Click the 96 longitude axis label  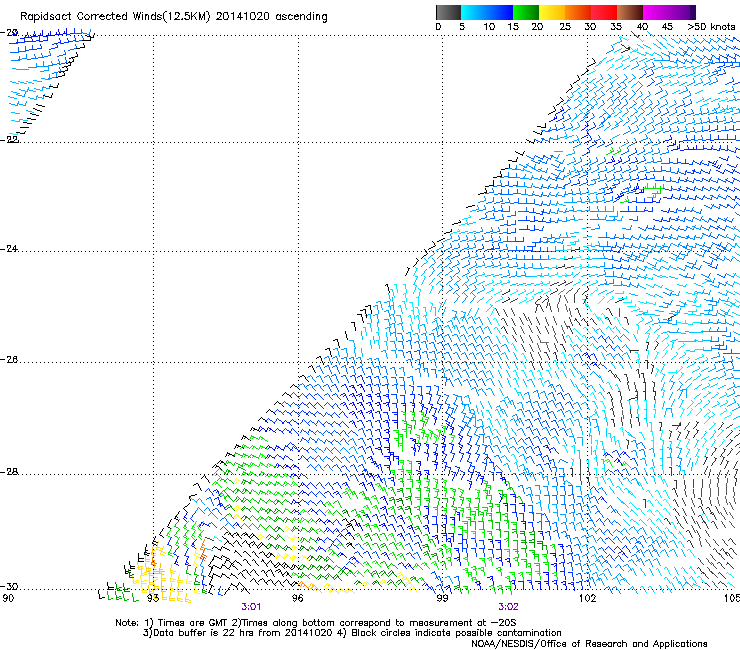tap(298, 598)
